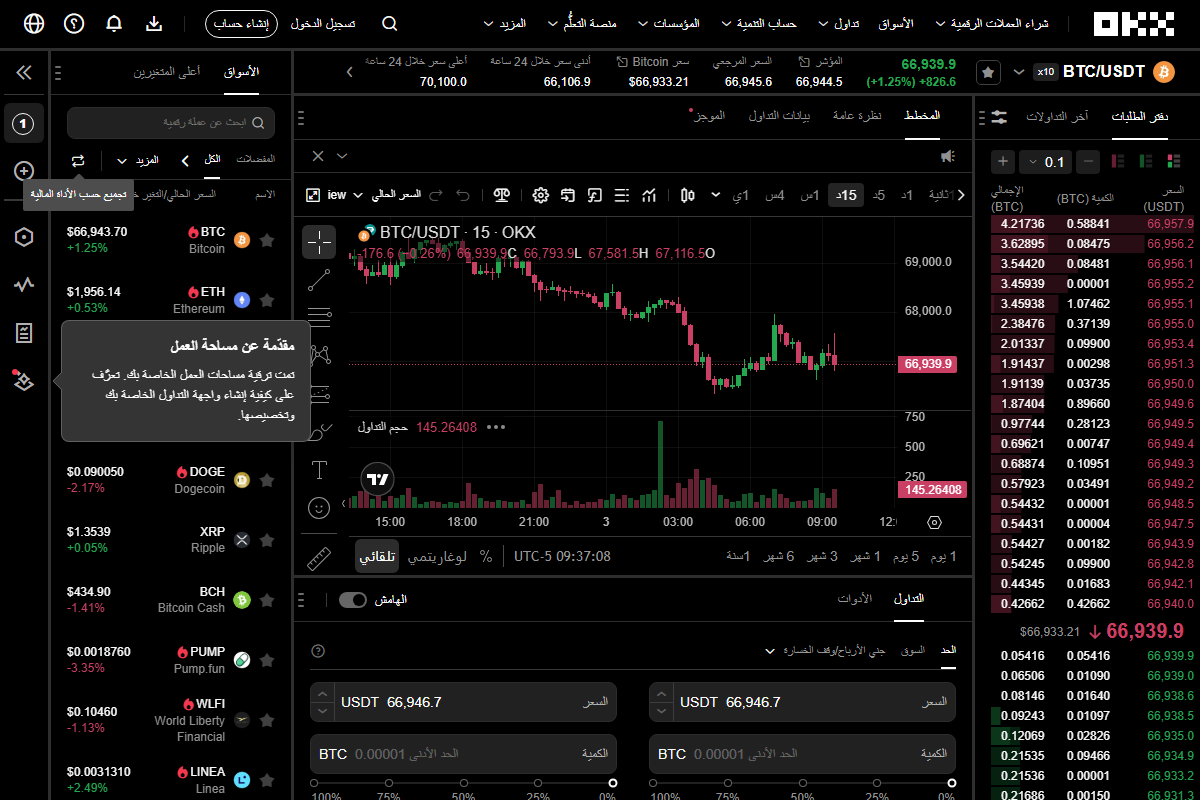Select the 1س timeframe button
This screenshot has width=1200, height=800.
(810, 195)
